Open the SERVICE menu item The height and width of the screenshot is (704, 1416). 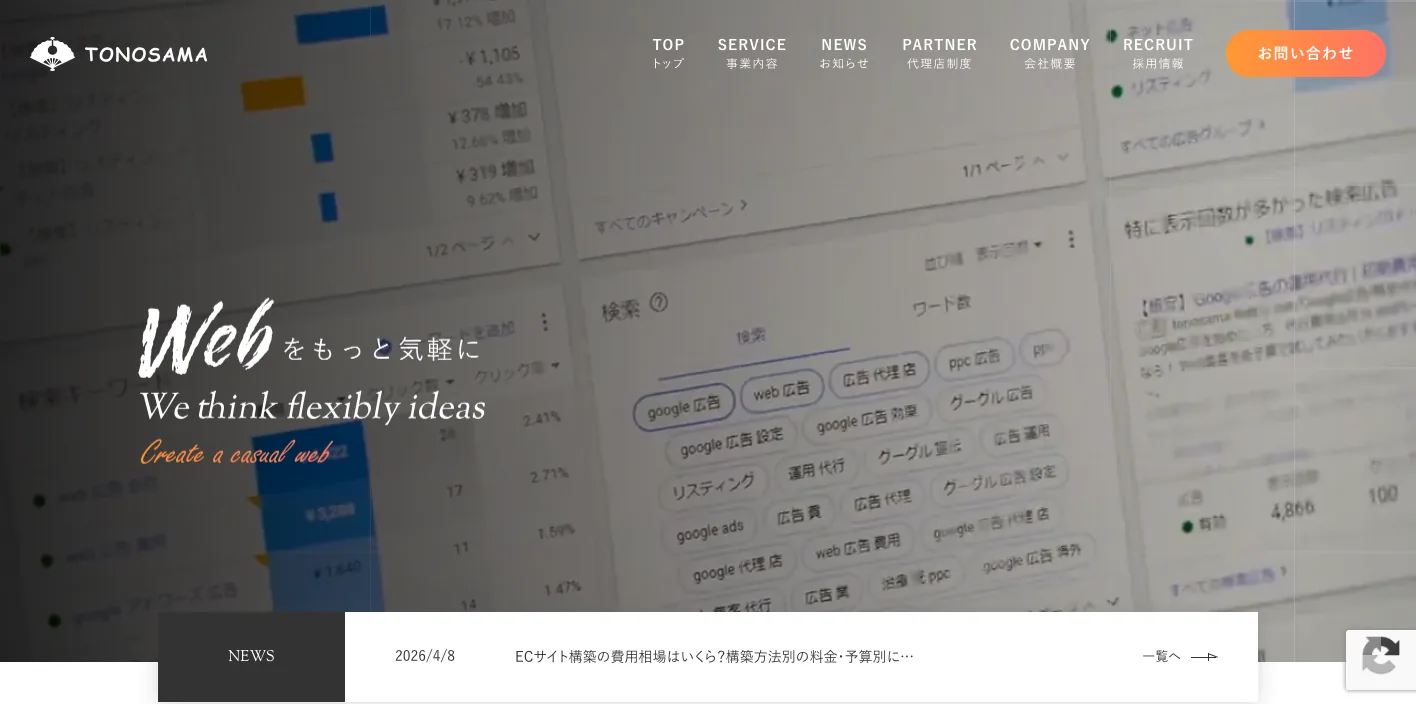point(752,53)
